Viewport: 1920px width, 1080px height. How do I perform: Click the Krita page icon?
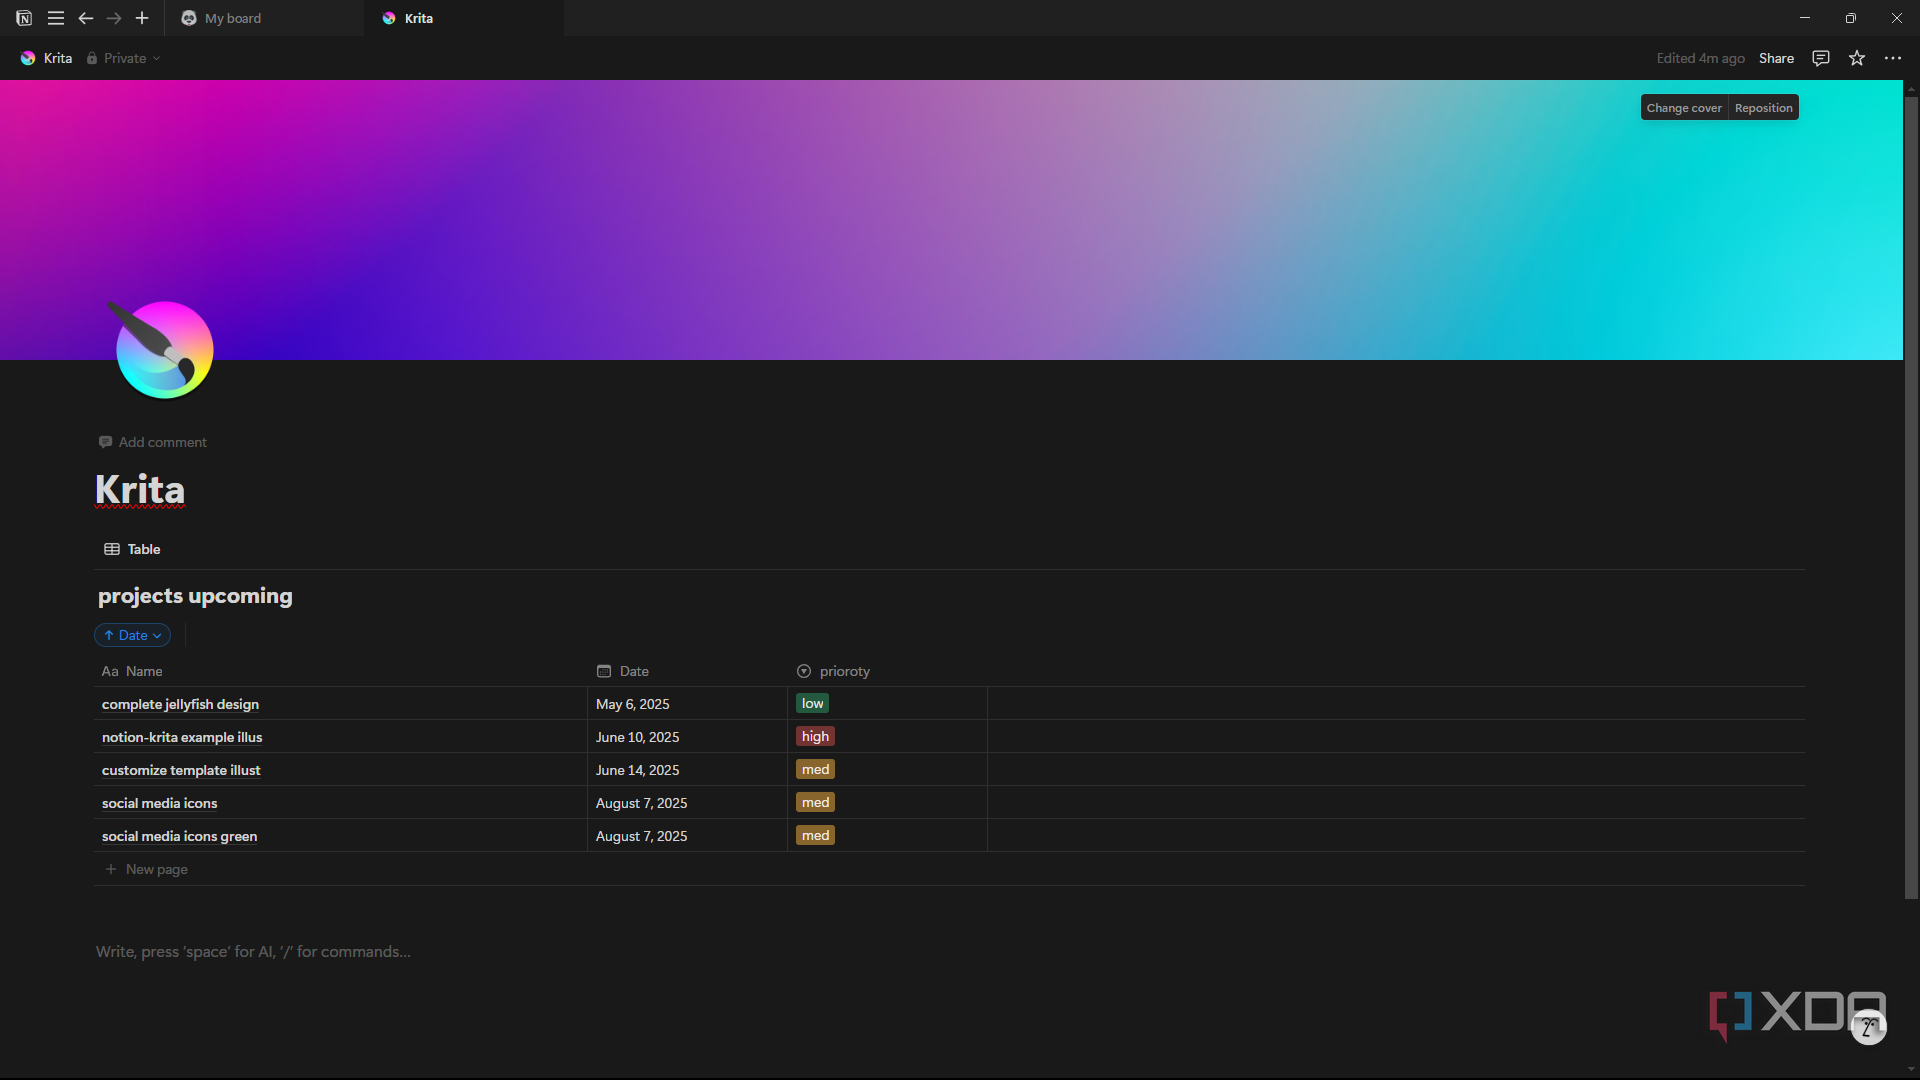[x=162, y=349]
